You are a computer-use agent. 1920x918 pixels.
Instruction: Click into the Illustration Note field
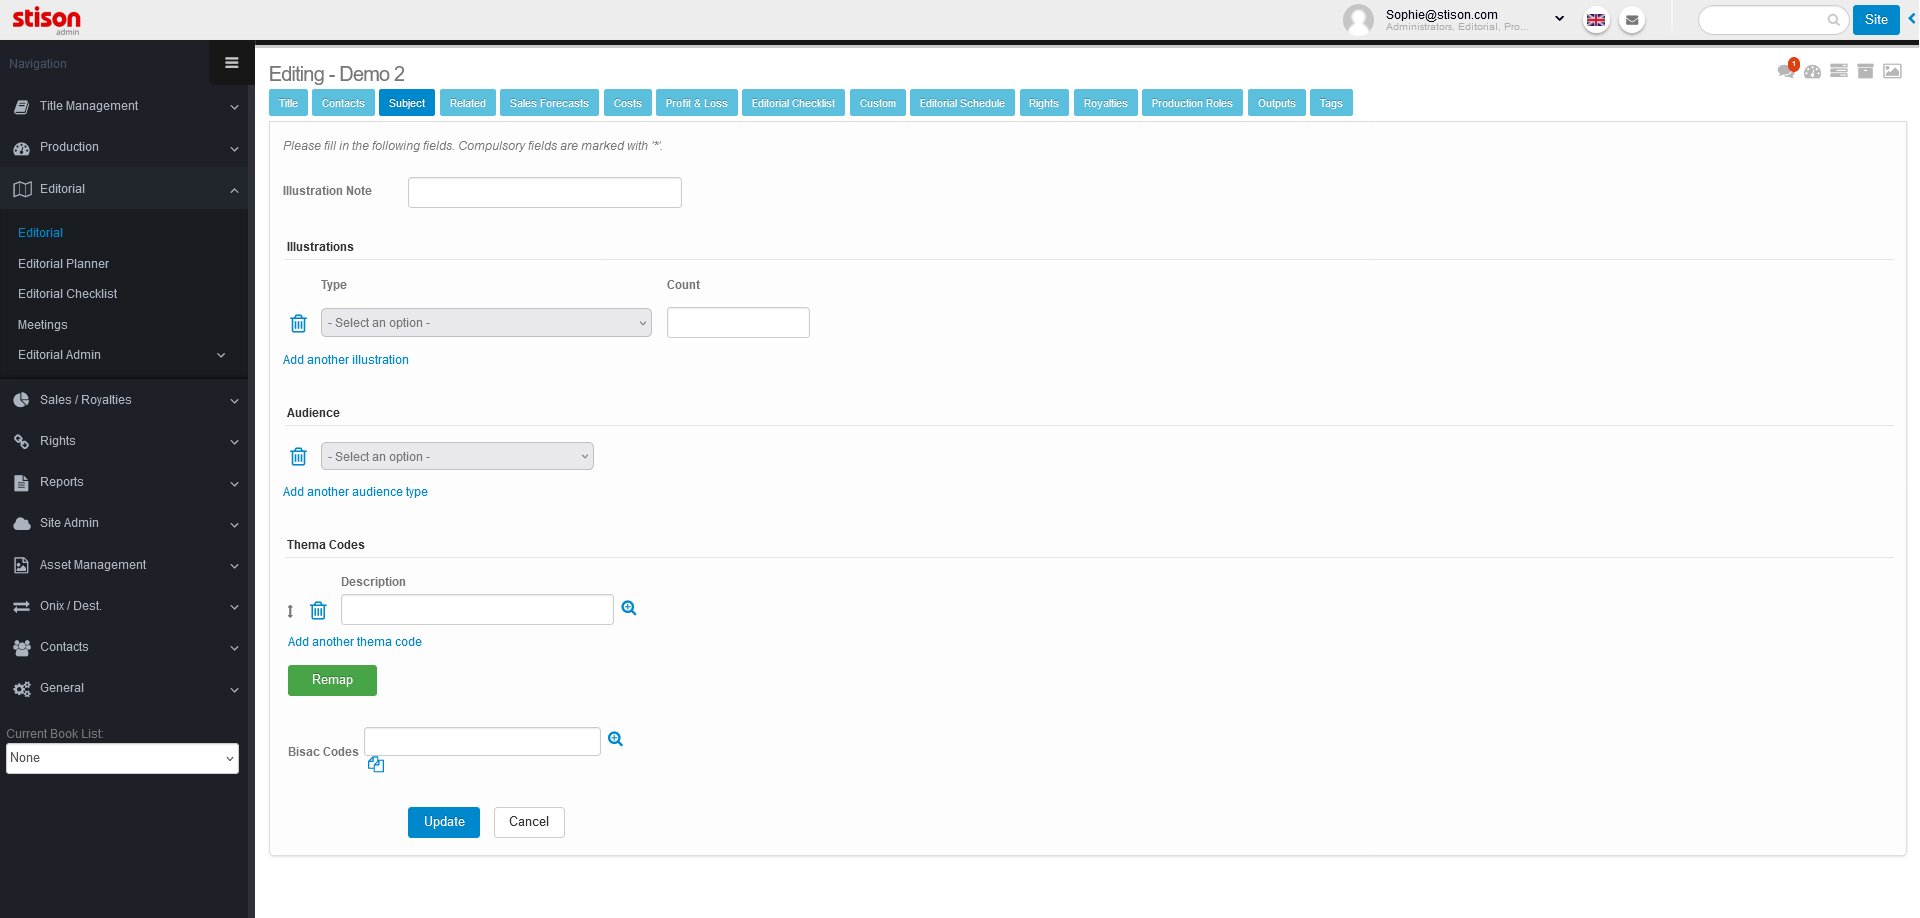coord(544,192)
